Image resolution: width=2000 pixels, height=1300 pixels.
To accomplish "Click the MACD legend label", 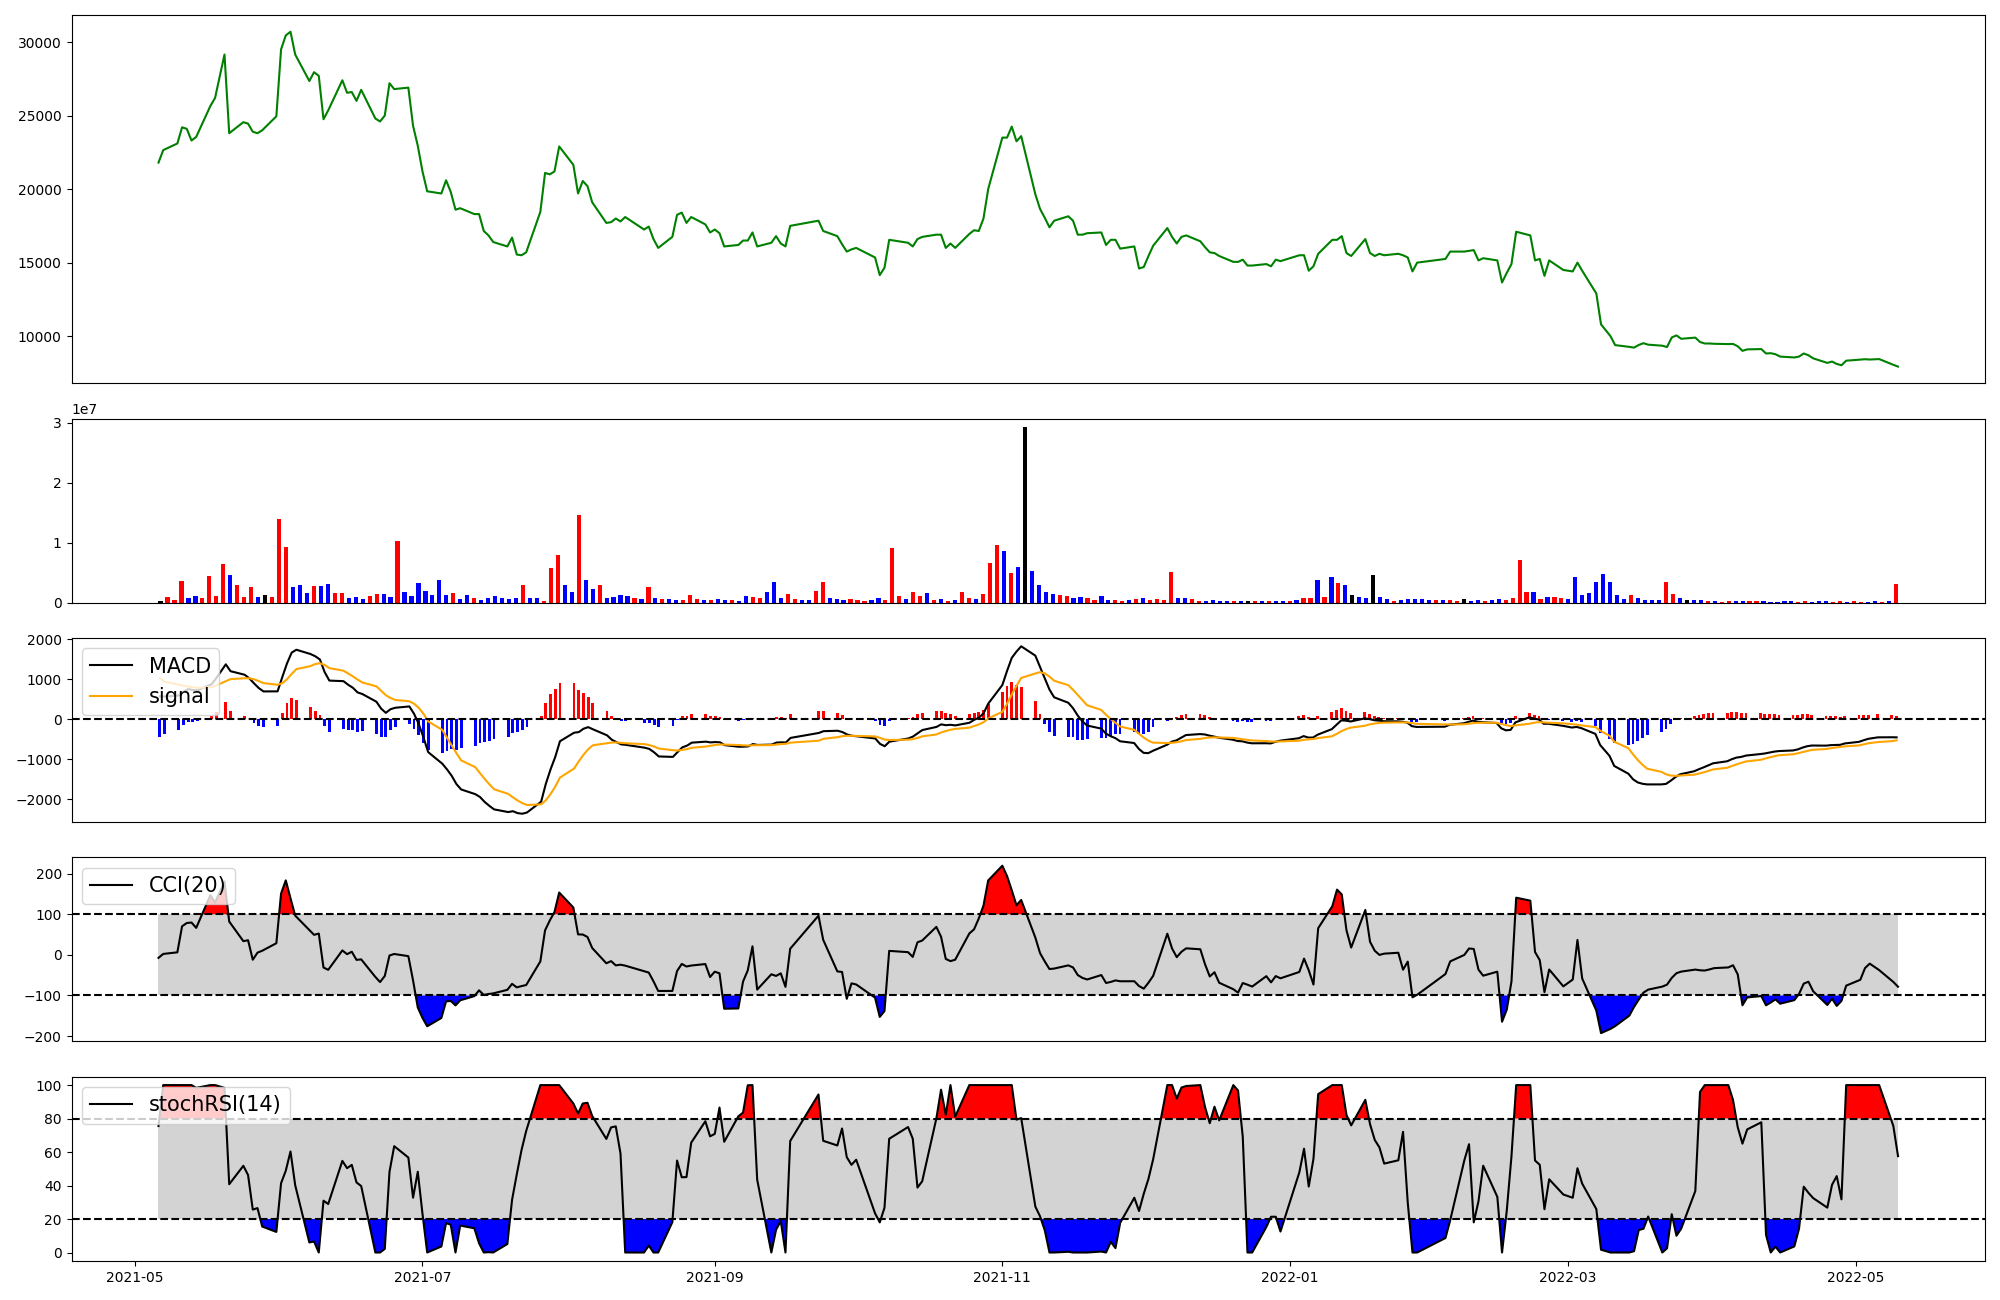I will coord(179,666).
